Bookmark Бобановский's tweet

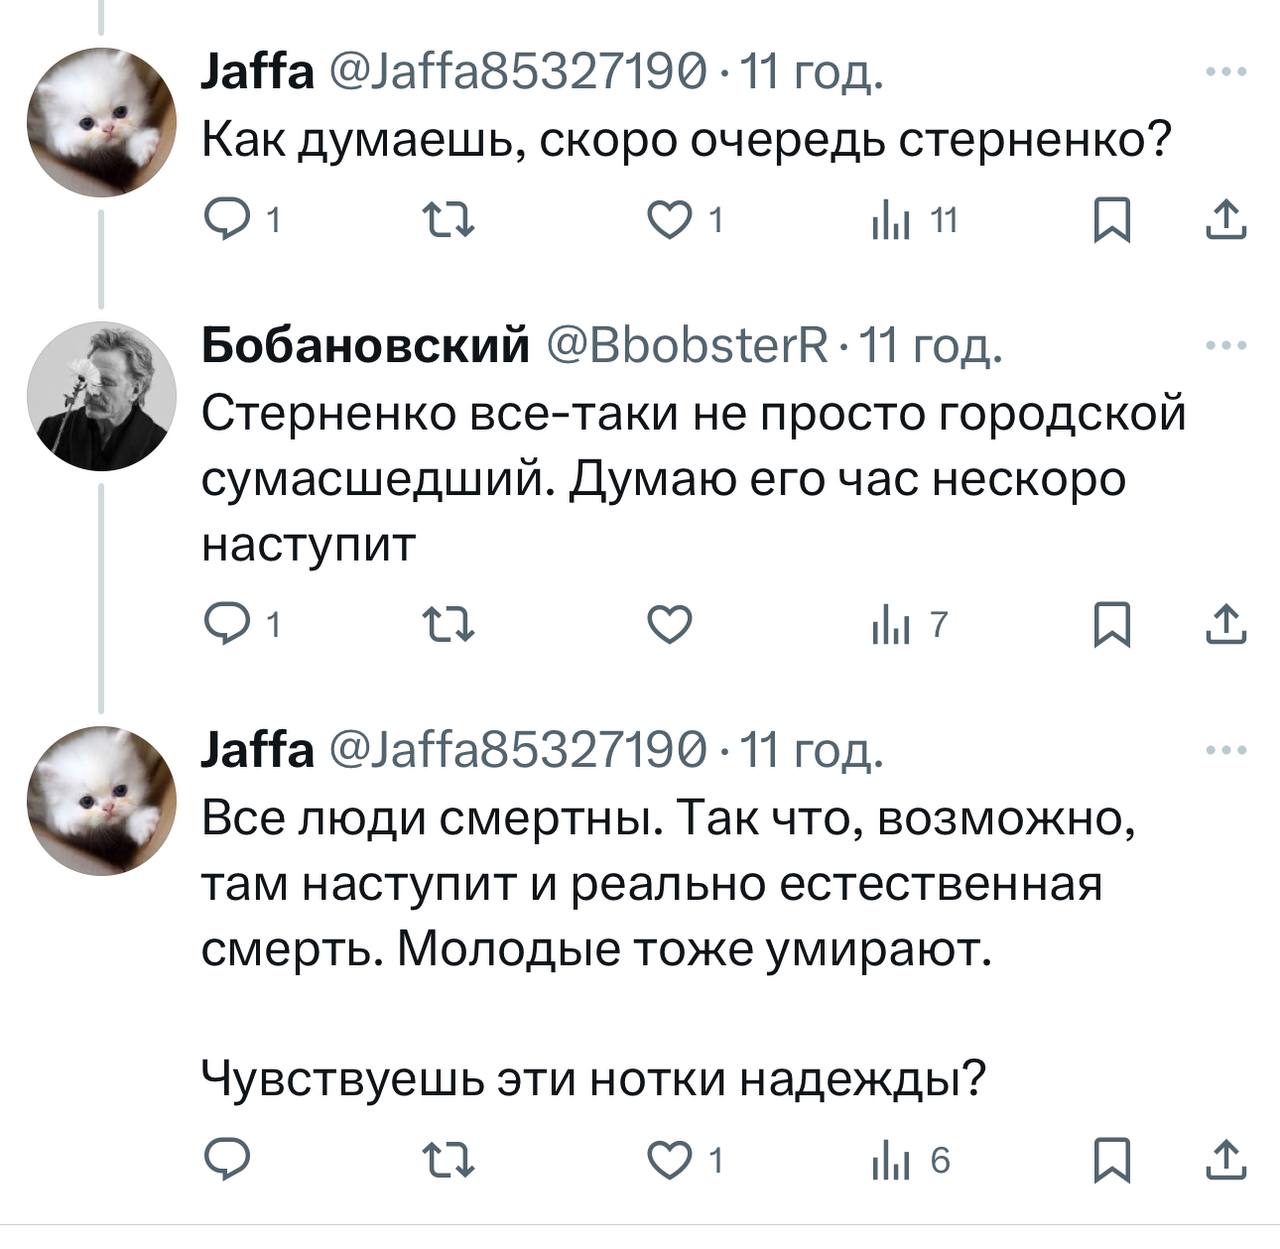tap(1111, 625)
